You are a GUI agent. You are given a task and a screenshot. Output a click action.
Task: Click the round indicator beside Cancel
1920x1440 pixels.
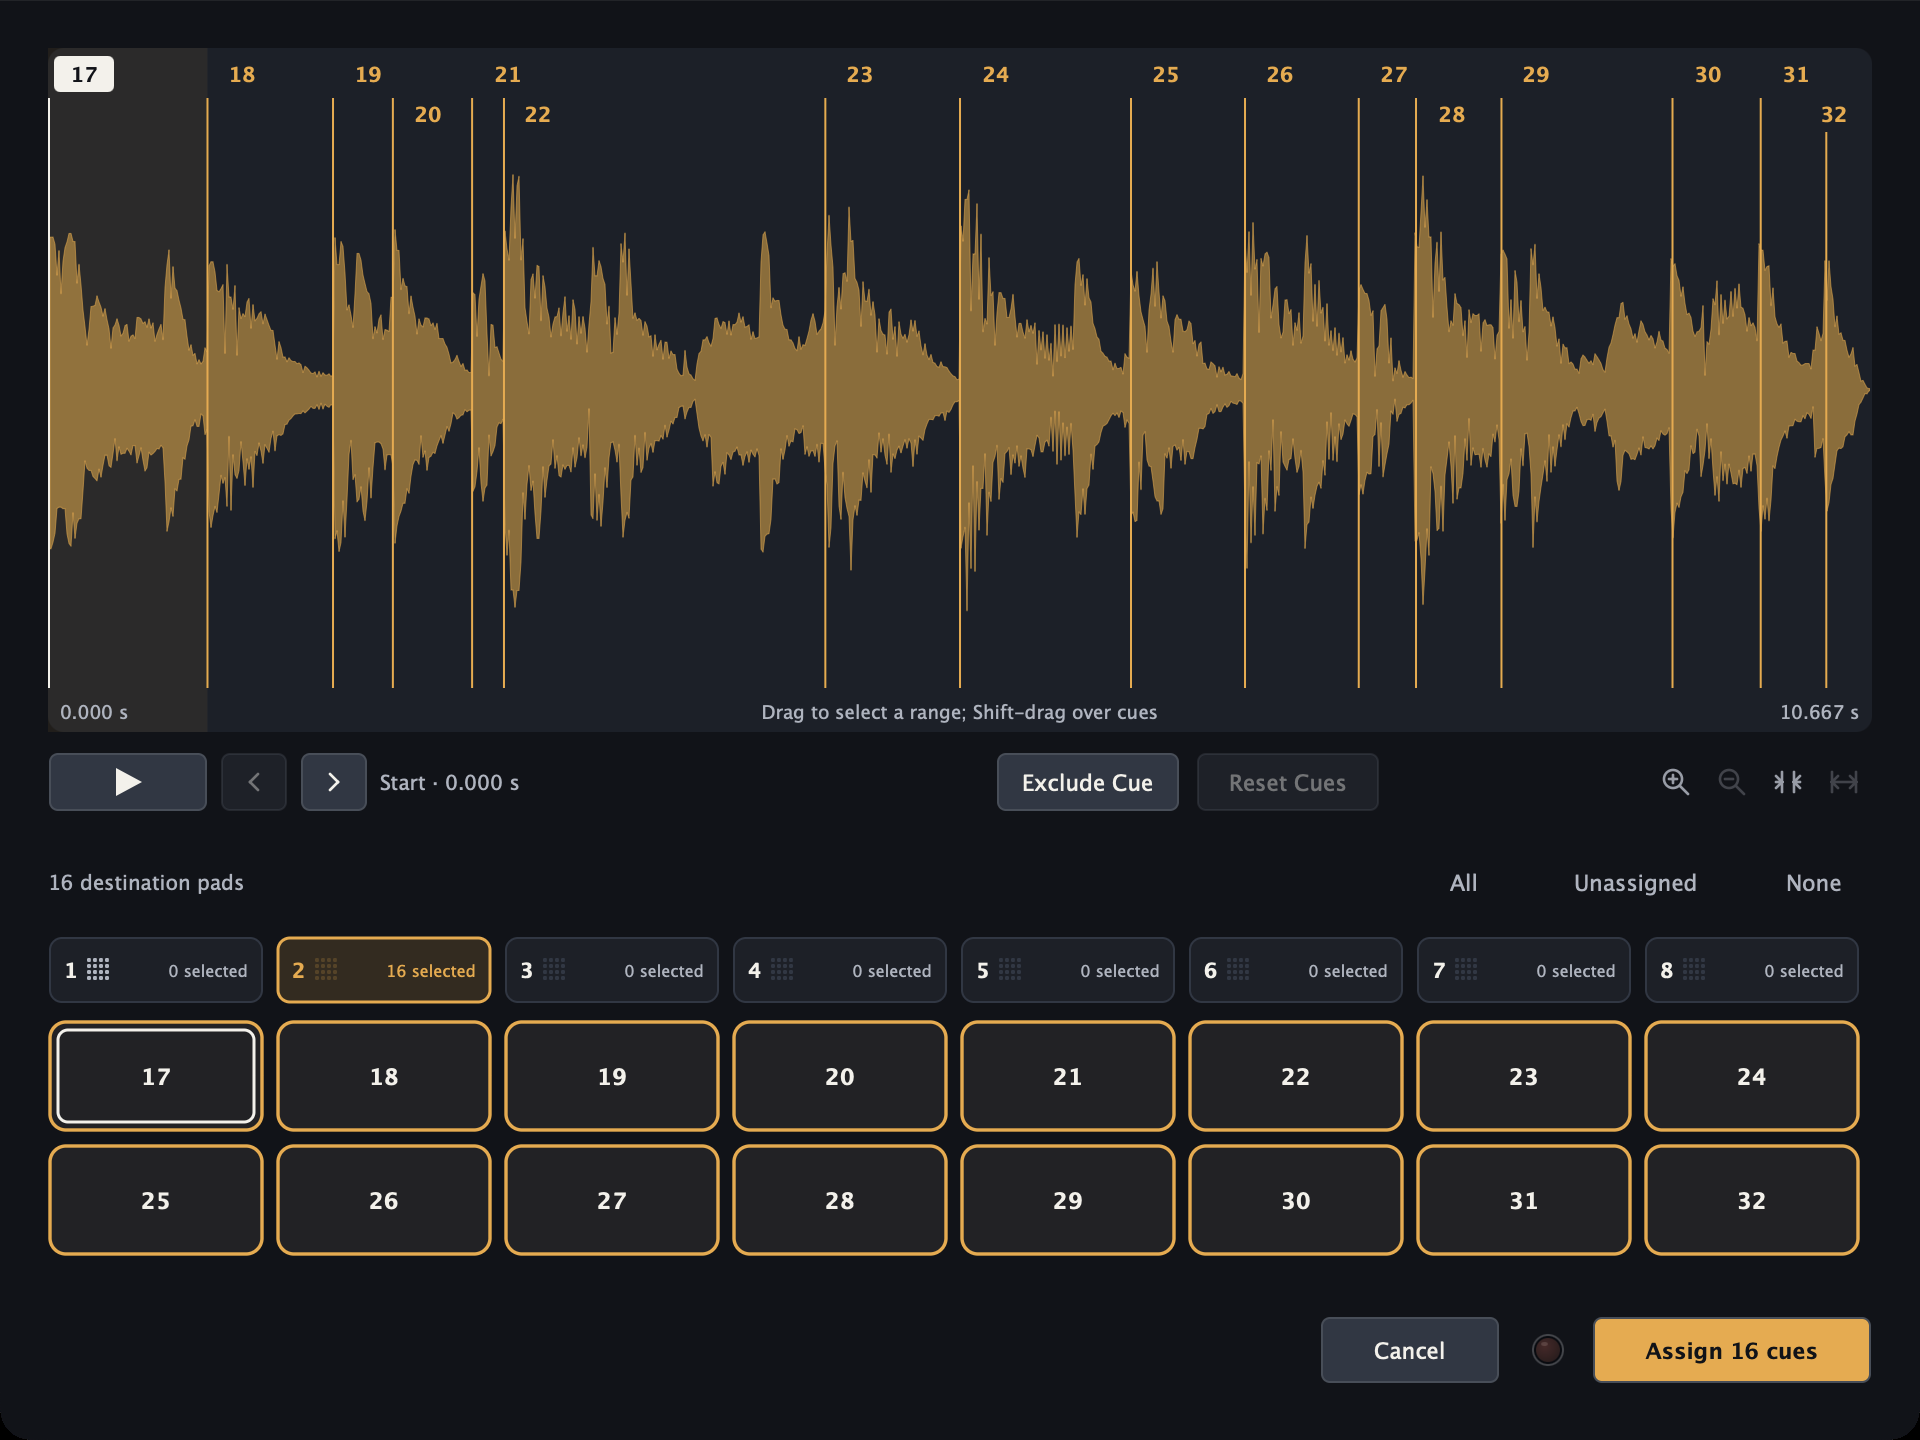(1548, 1350)
